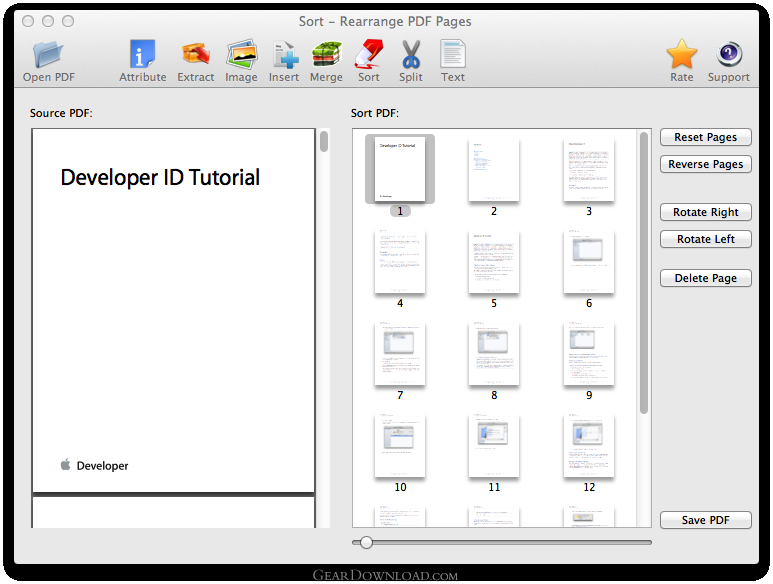Select page 2 thumbnail
The width and height of the screenshot is (773, 584).
(494, 169)
